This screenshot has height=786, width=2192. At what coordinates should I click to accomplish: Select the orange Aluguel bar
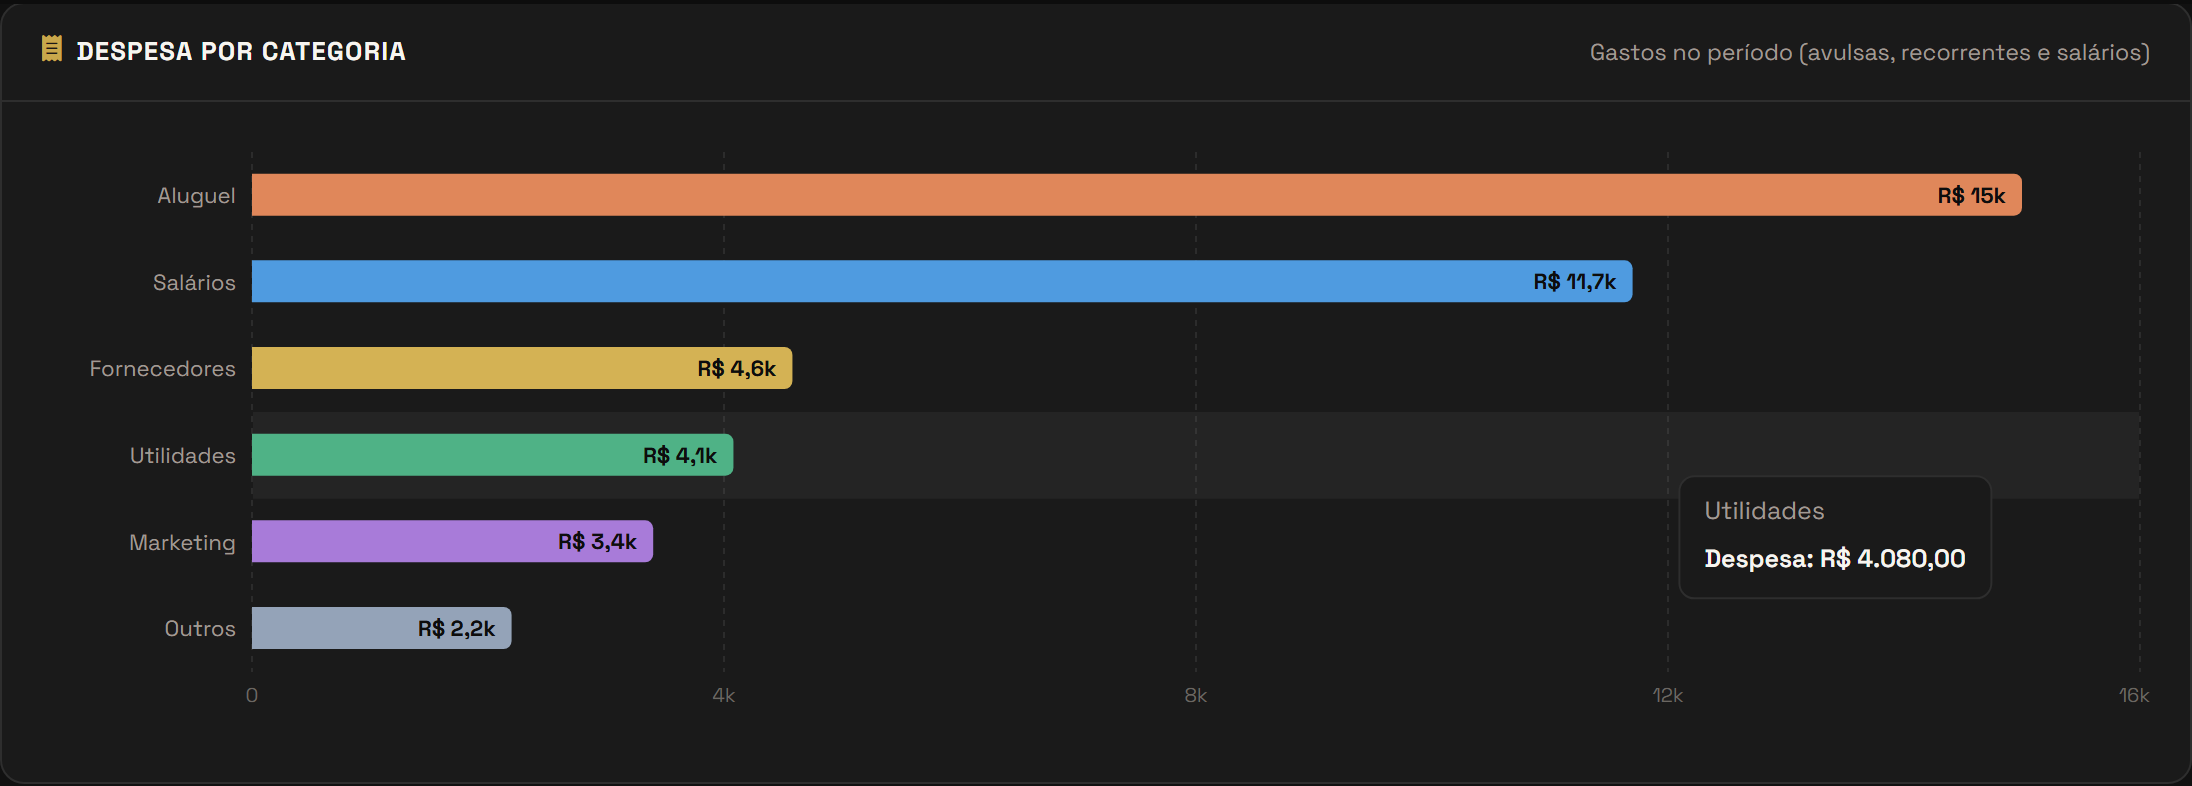click(1136, 195)
